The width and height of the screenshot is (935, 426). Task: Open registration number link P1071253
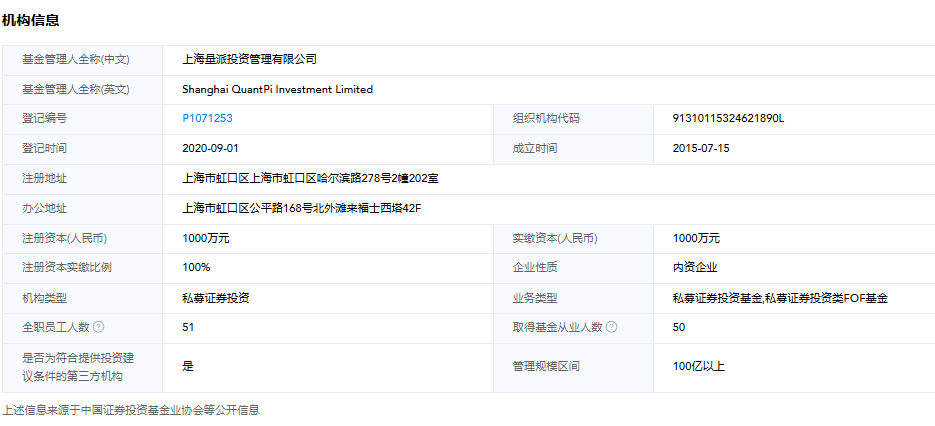207,118
